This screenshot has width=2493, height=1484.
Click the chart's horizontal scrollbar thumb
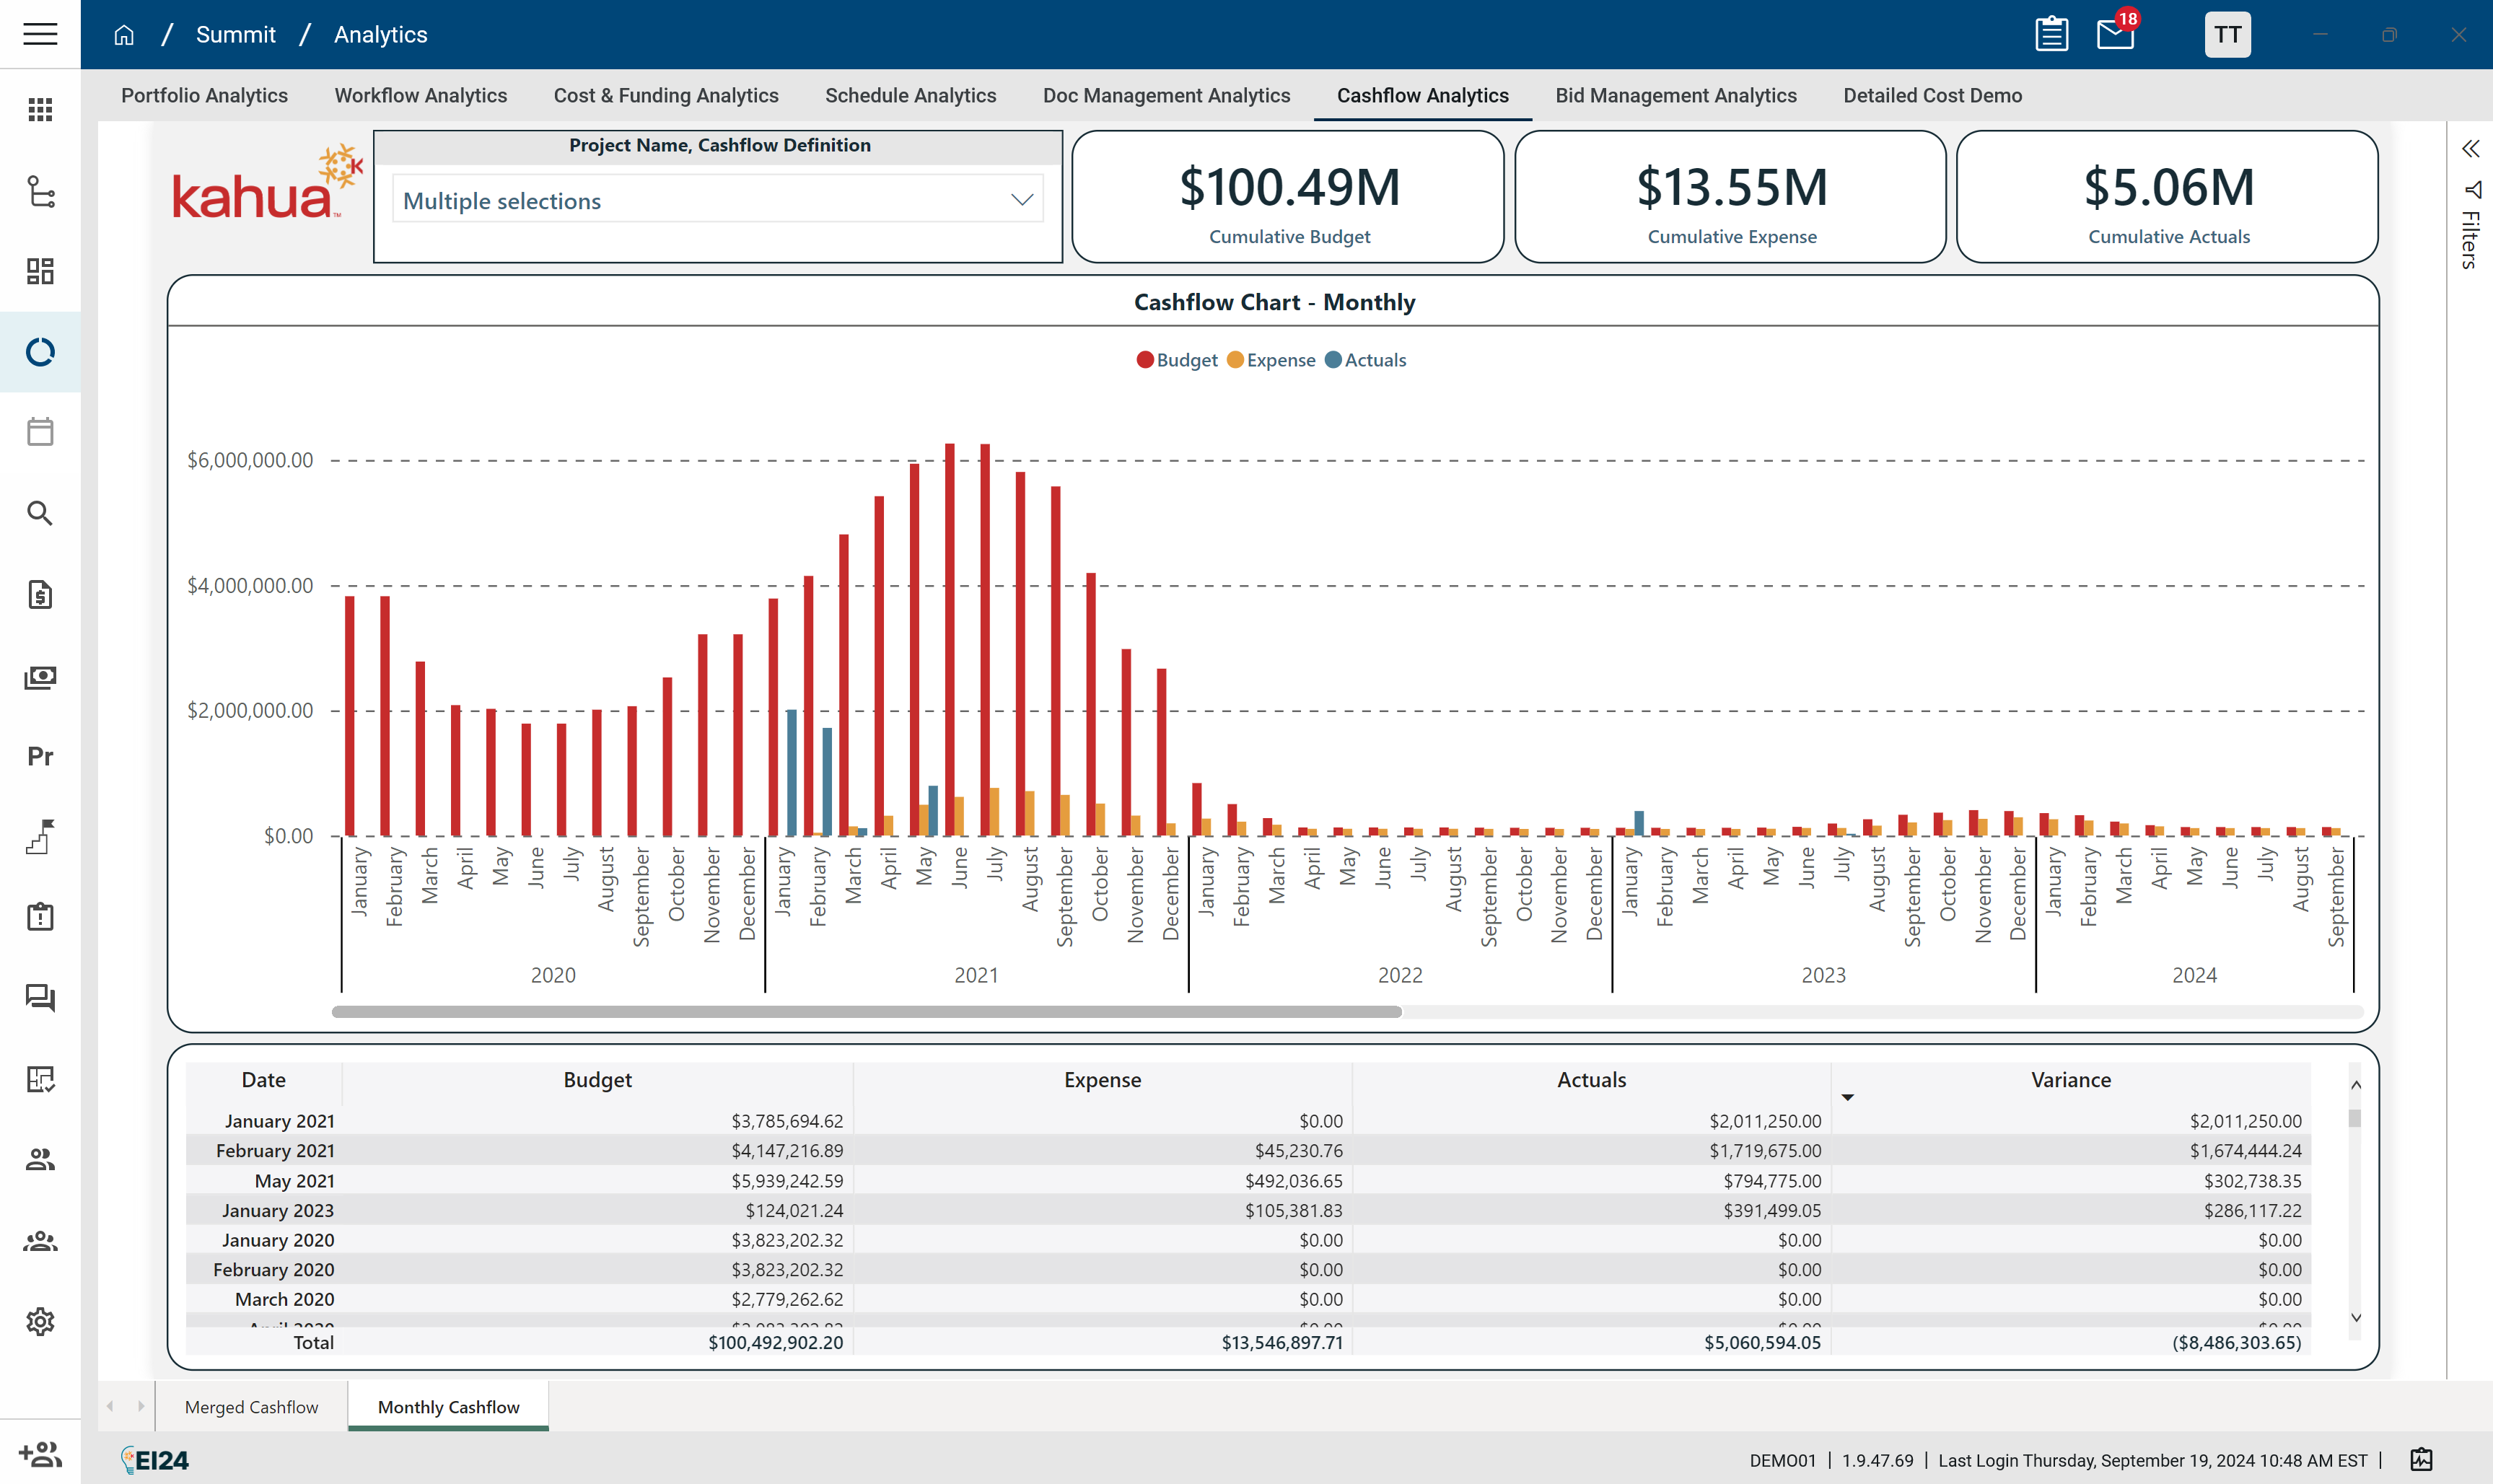(x=866, y=1012)
